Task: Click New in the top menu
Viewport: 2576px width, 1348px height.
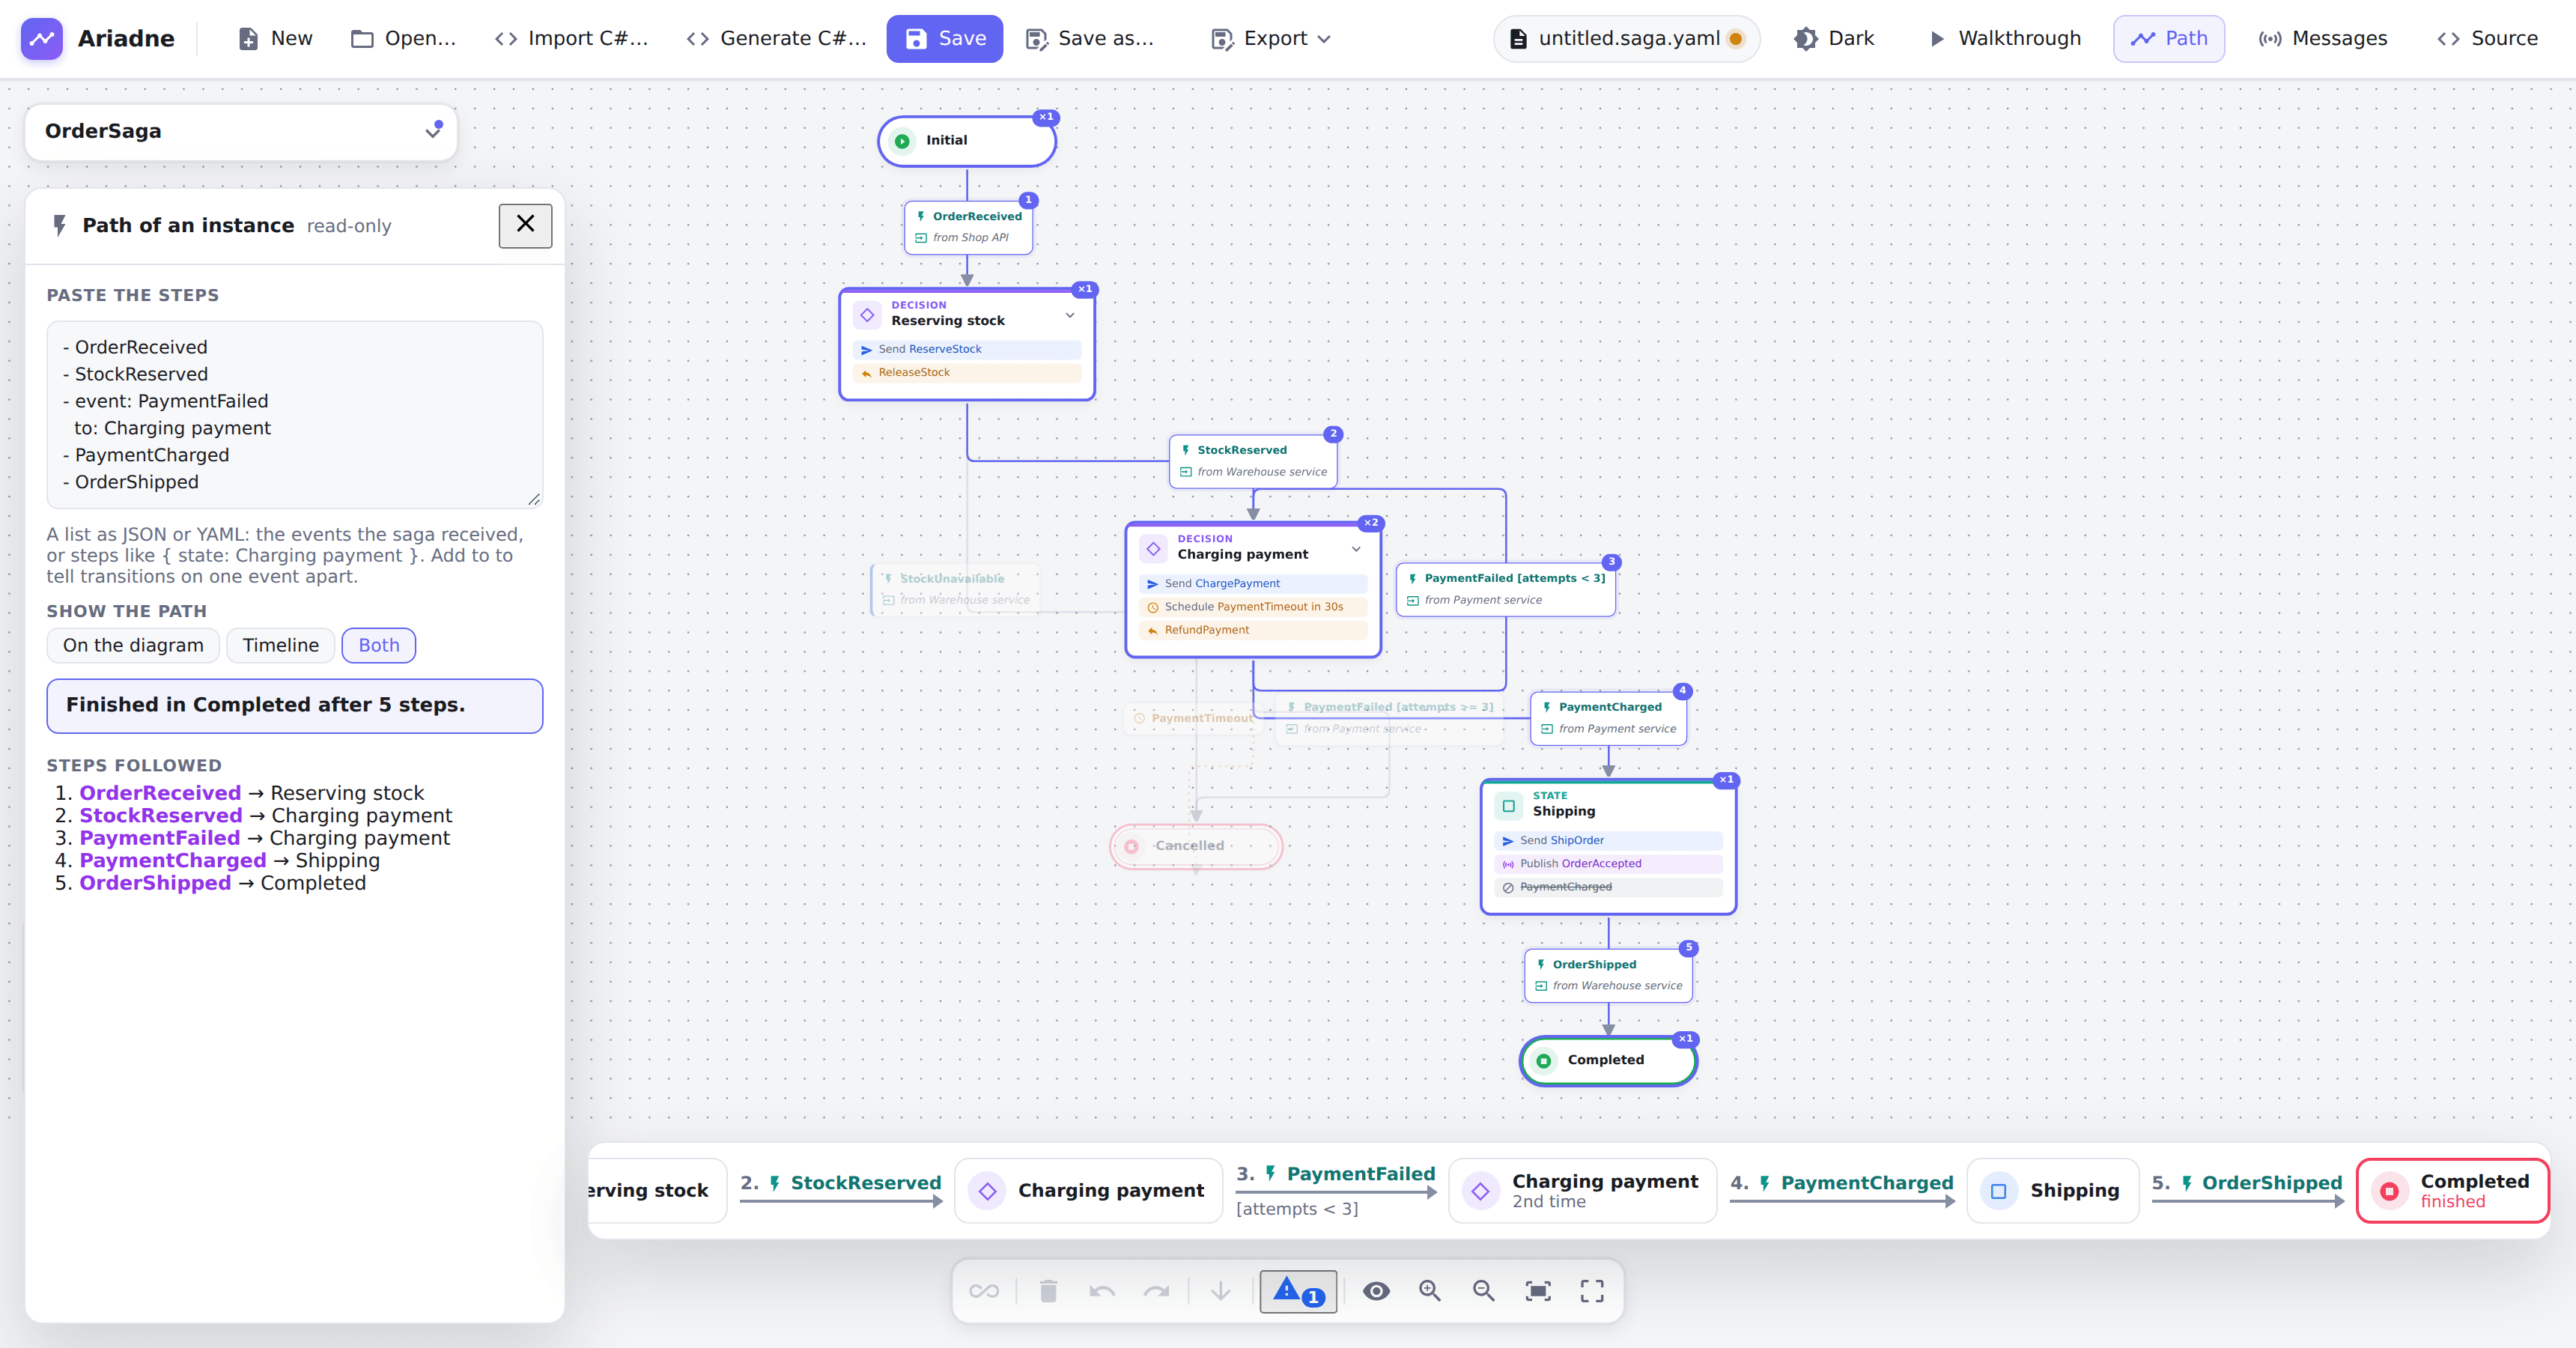Action: (x=276, y=38)
